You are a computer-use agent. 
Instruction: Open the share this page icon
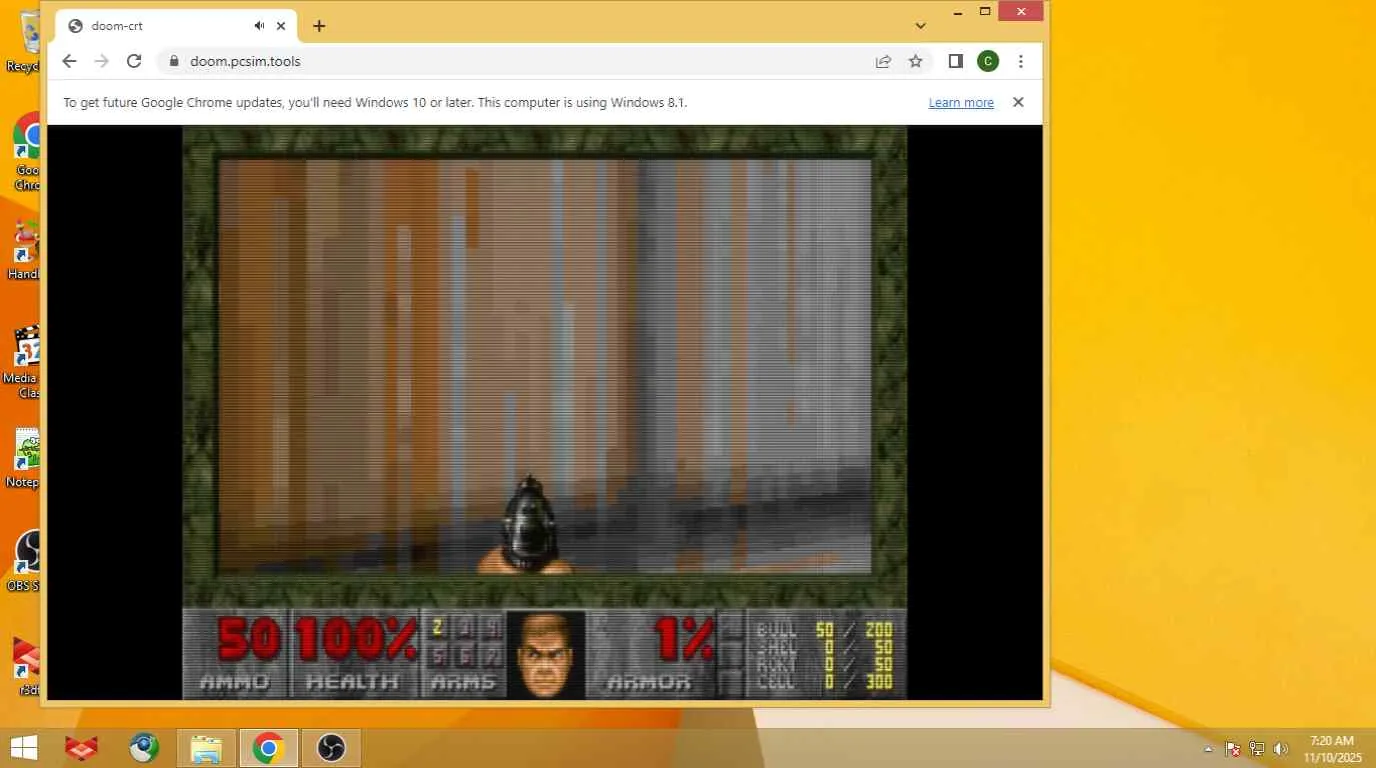tap(883, 61)
